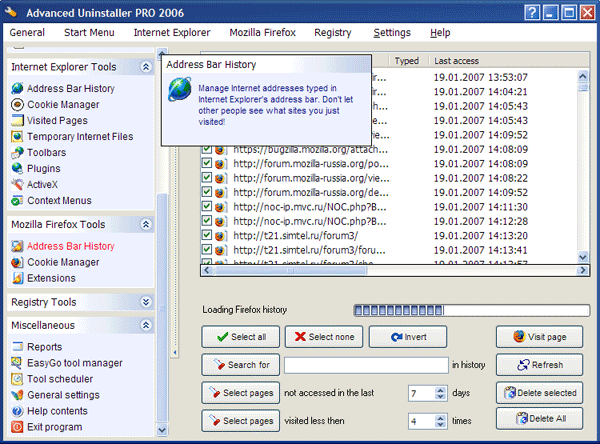Viewport: 600px width, 444px height.
Task: Collapse the Internet Explorer Tools section
Action: pyautogui.click(x=146, y=67)
